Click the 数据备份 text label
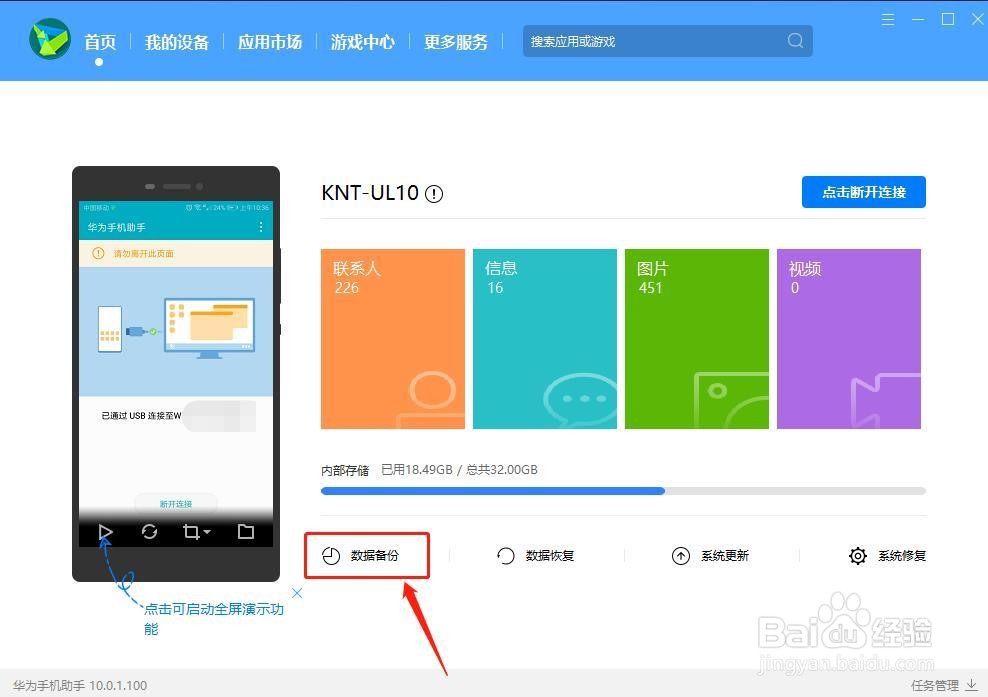The height and width of the screenshot is (697, 988). coord(375,556)
